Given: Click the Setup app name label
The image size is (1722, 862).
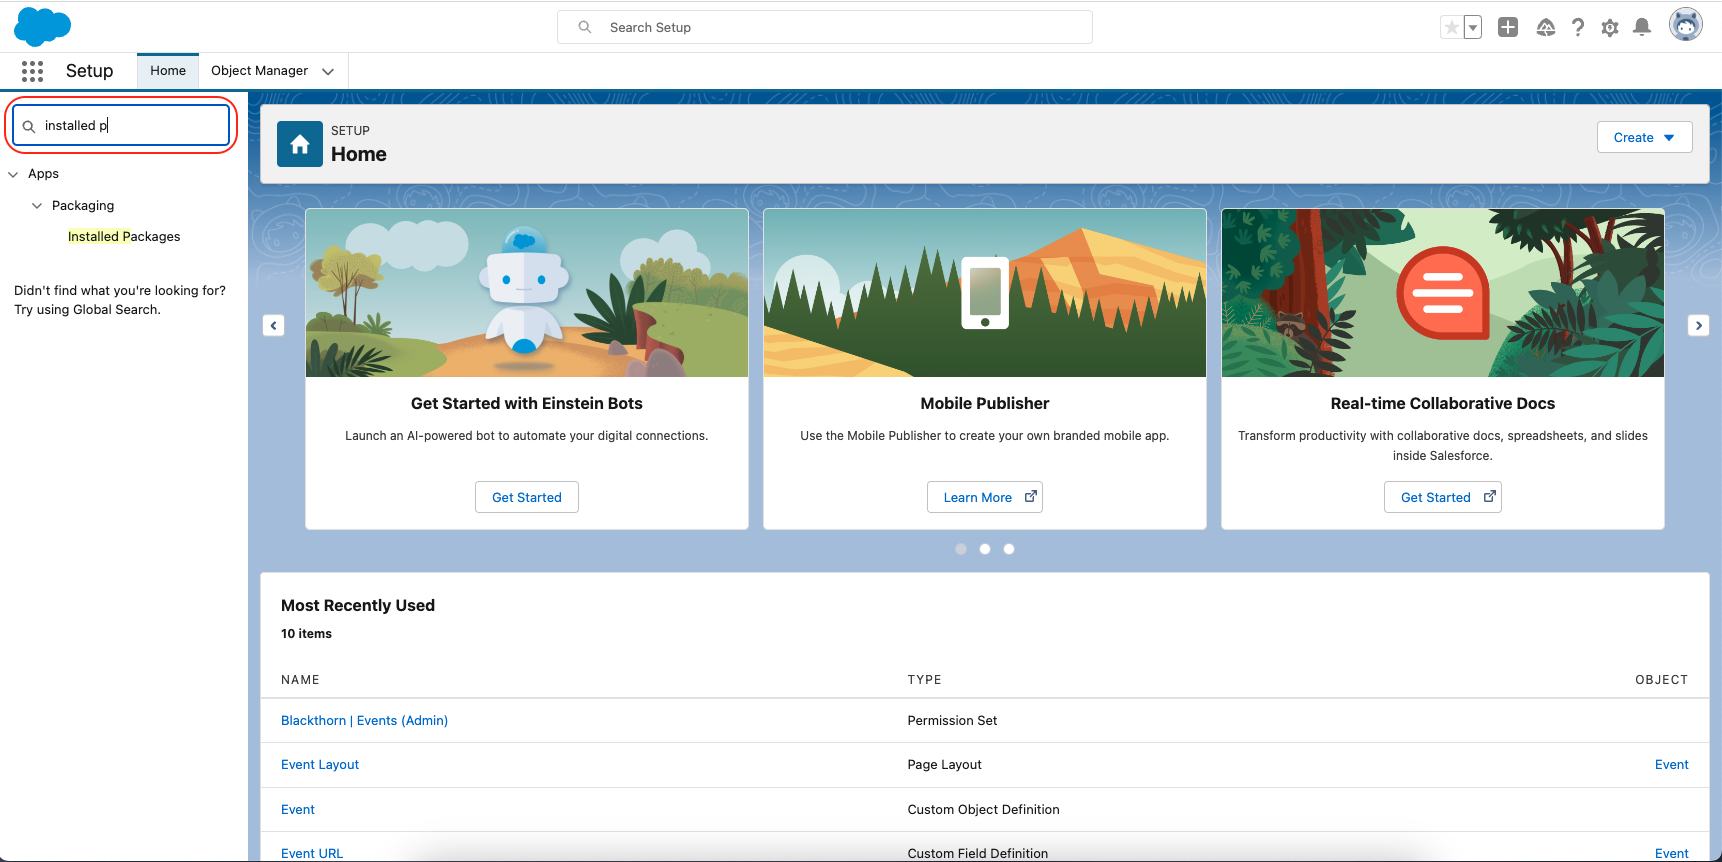Looking at the screenshot, I should click(x=89, y=71).
